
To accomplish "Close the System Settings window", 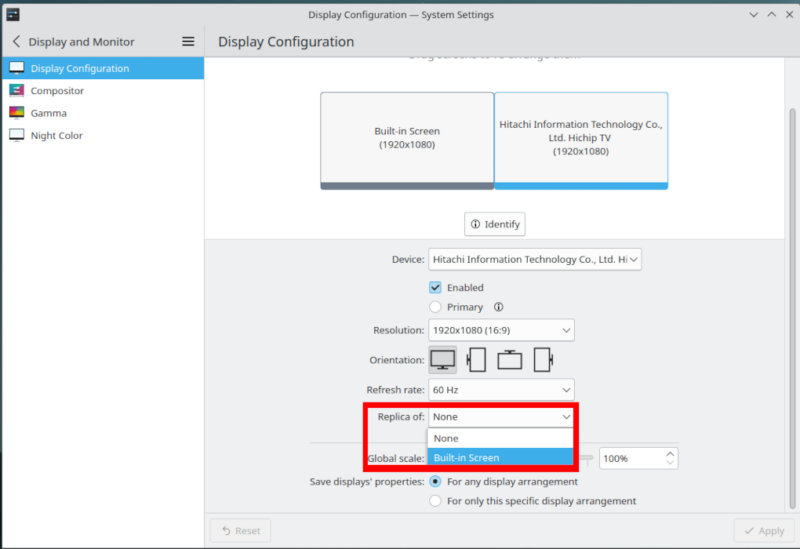I will pyautogui.click(x=789, y=15).
